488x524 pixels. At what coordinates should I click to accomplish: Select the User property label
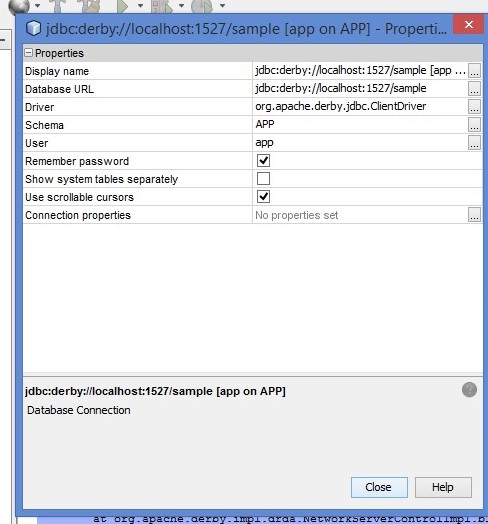(36, 143)
